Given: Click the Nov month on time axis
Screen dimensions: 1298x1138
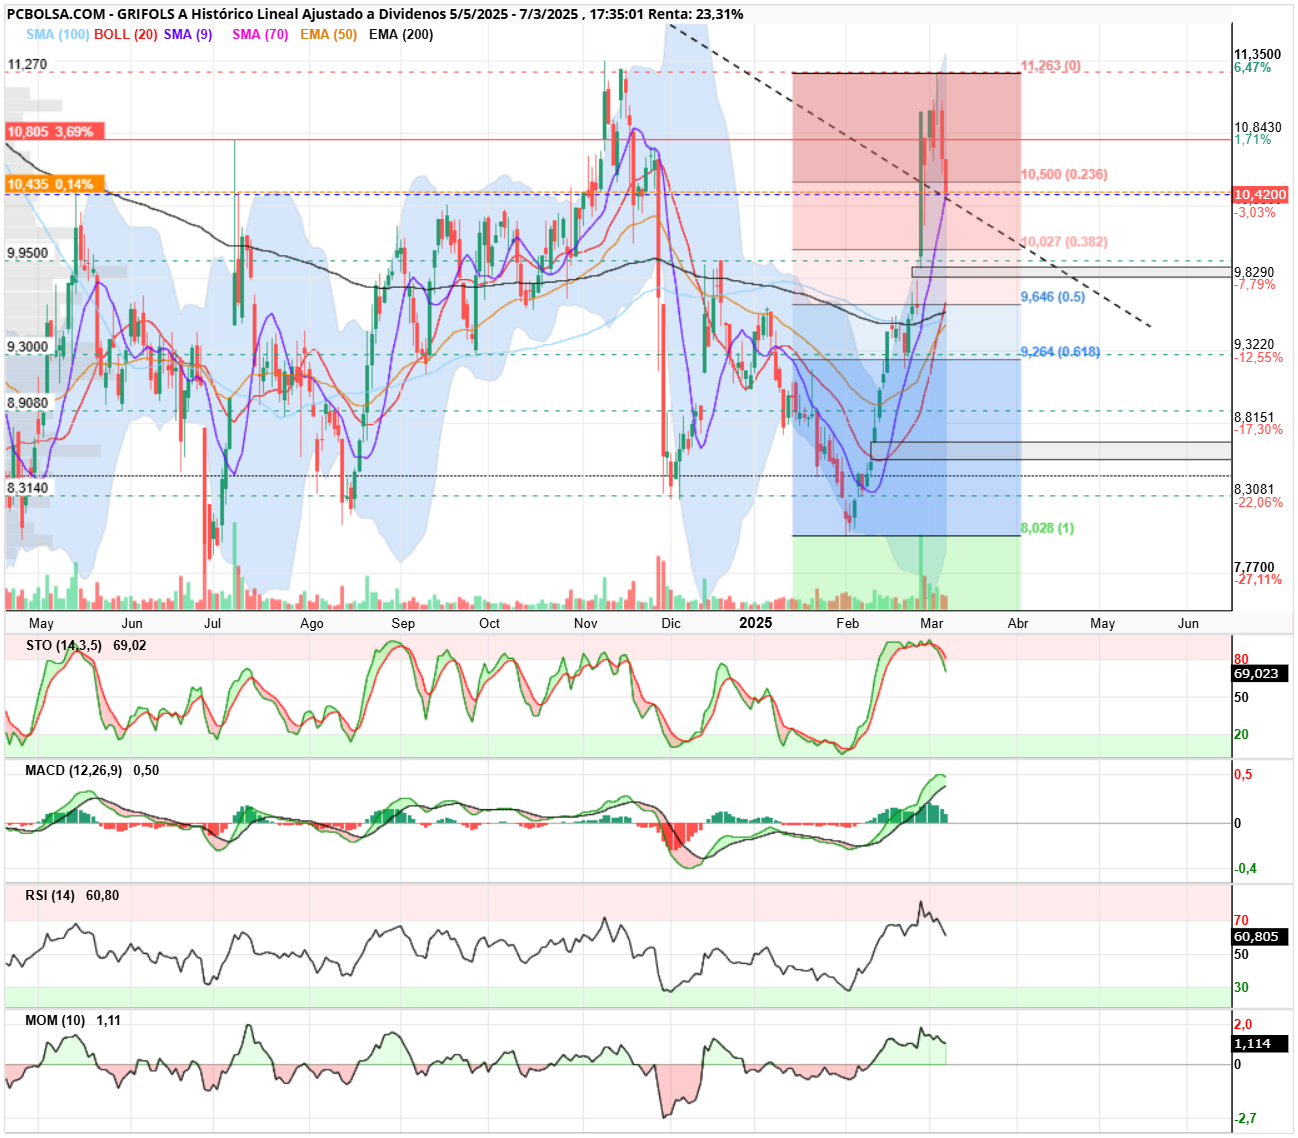Looking at the screenshot, I should click(586, 623).
